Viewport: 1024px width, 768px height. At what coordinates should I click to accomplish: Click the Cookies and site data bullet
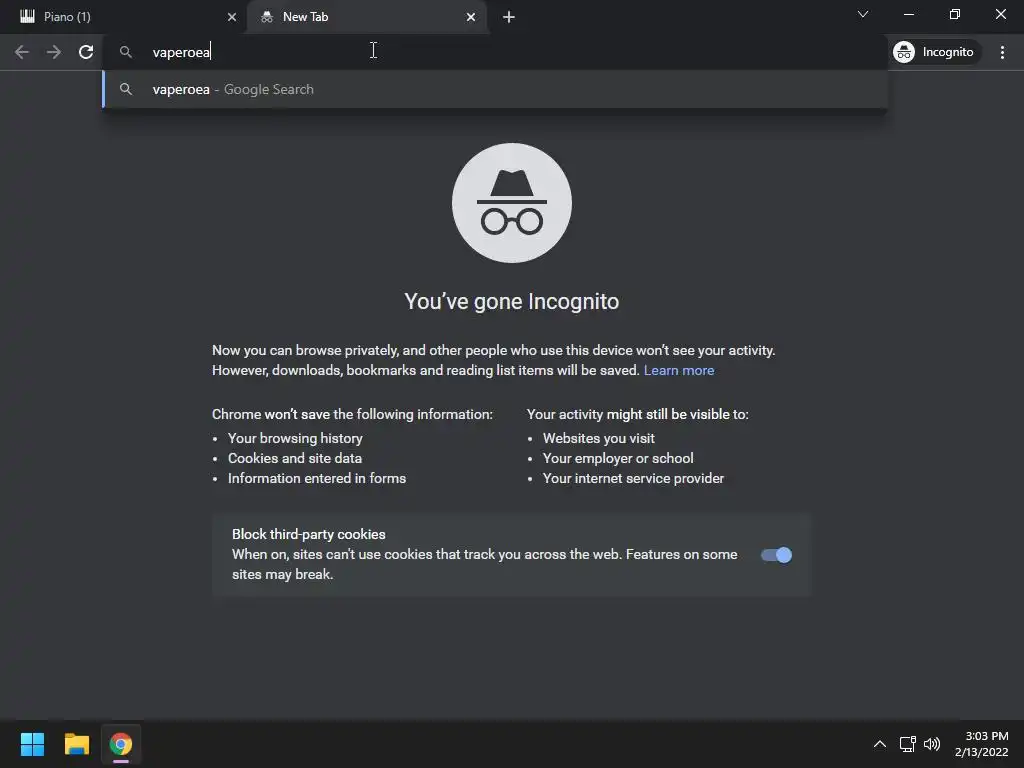[295, 458]
